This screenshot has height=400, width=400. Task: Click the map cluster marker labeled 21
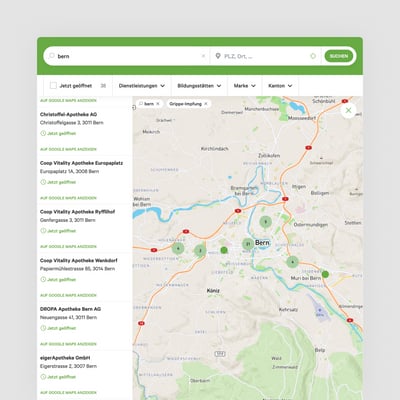pyautogui.click(x=248, y=244)
